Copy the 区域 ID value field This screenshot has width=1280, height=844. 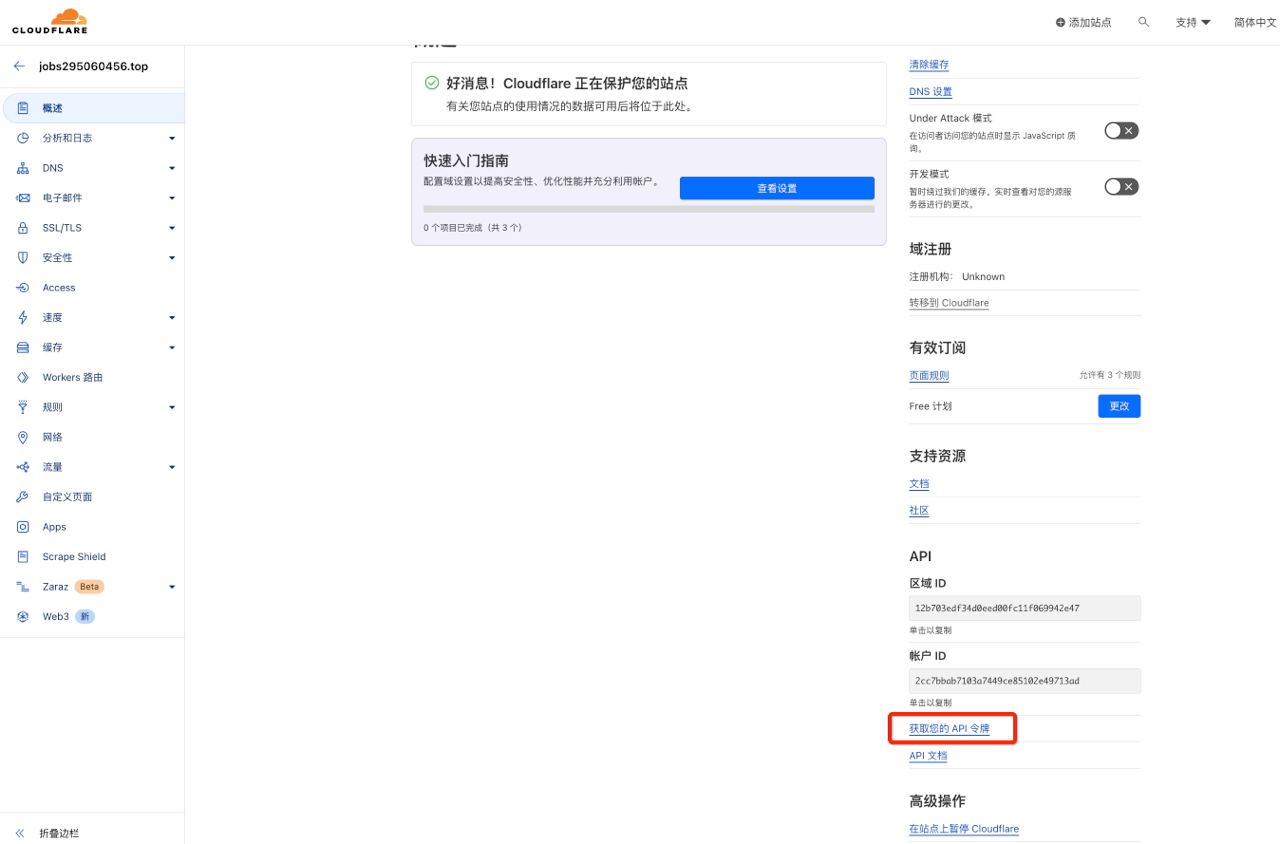(1025, 608)
